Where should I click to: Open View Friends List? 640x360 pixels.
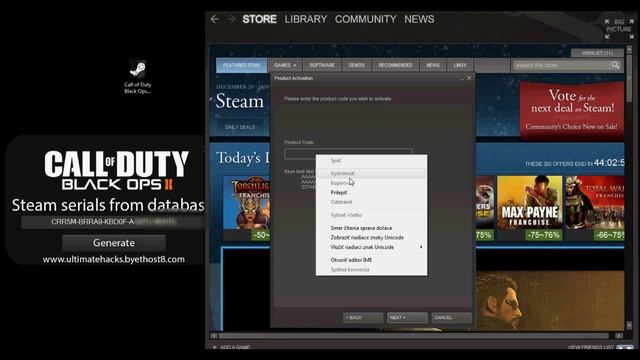pos(590,347)
